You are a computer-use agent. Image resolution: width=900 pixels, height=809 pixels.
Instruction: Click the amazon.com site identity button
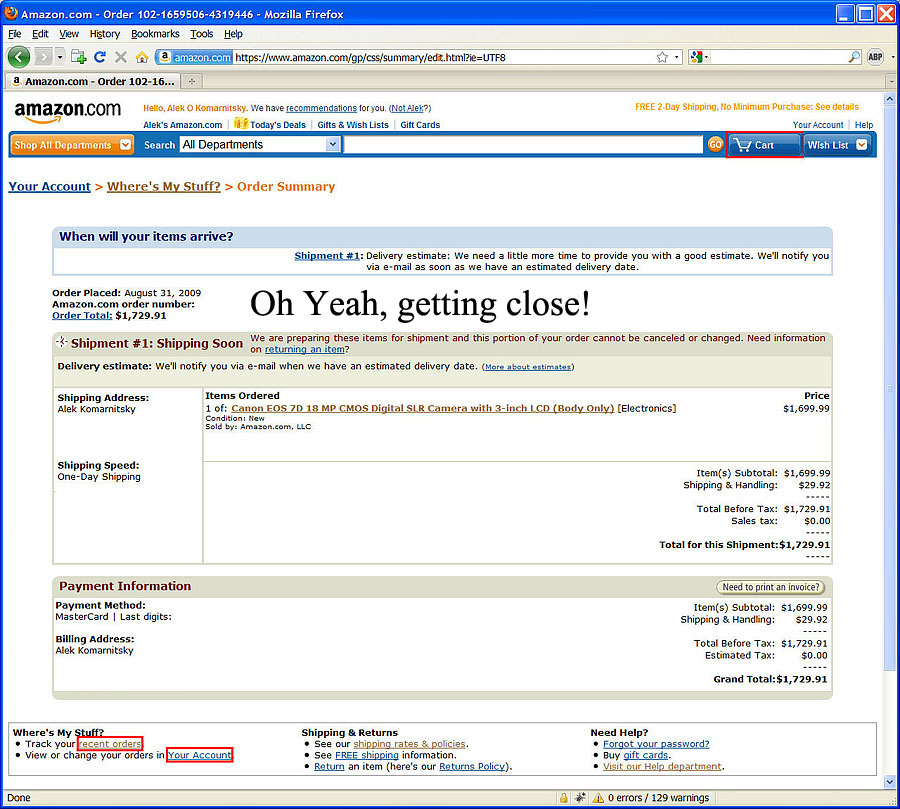[195, 57]
